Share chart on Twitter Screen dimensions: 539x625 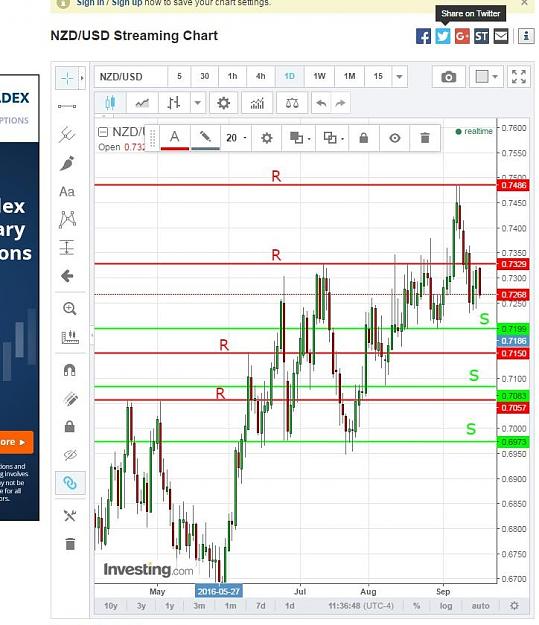(443, 36)
